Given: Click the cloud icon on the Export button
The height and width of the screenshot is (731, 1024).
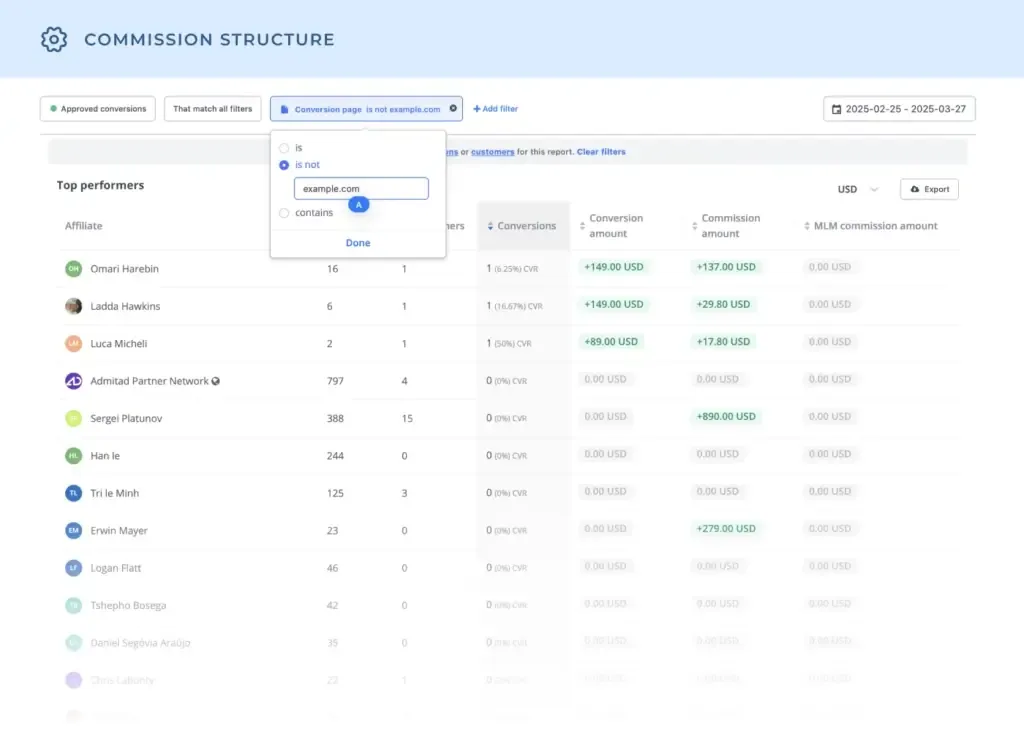Looking at the screenshot, I should coord(915,189).
